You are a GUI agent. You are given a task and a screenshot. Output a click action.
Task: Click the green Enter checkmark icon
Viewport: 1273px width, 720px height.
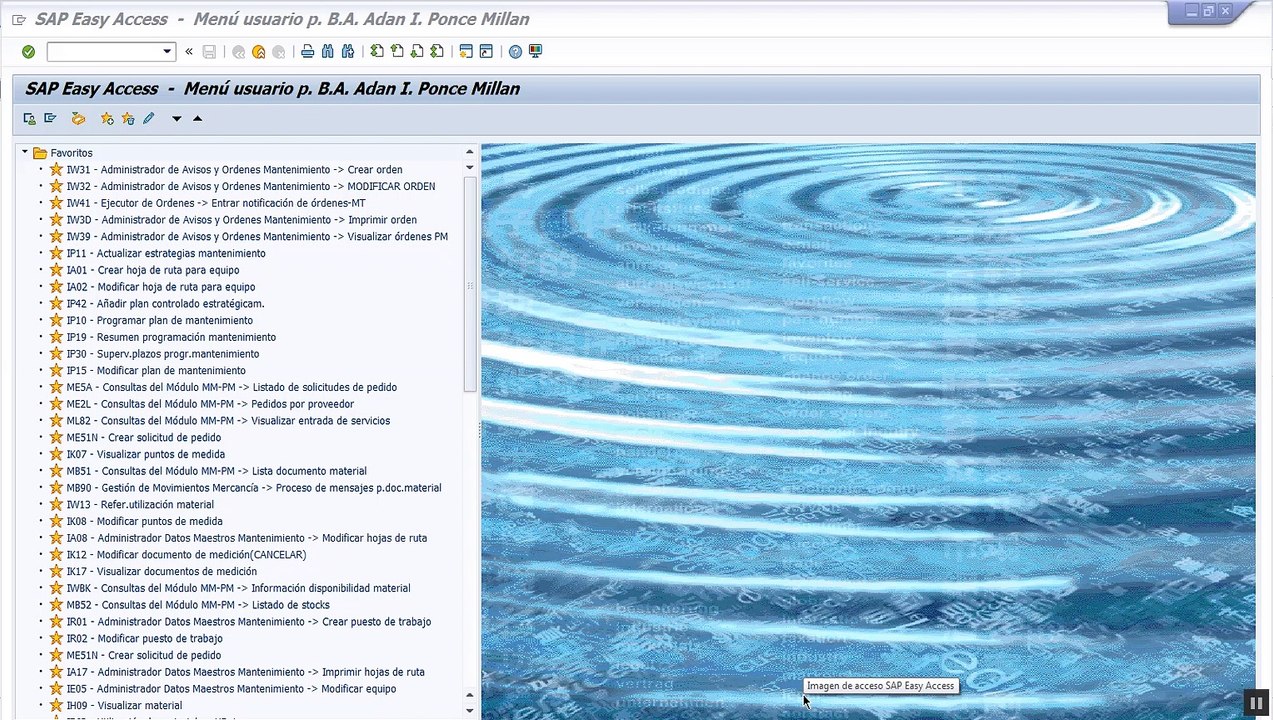tap(28, 52)
